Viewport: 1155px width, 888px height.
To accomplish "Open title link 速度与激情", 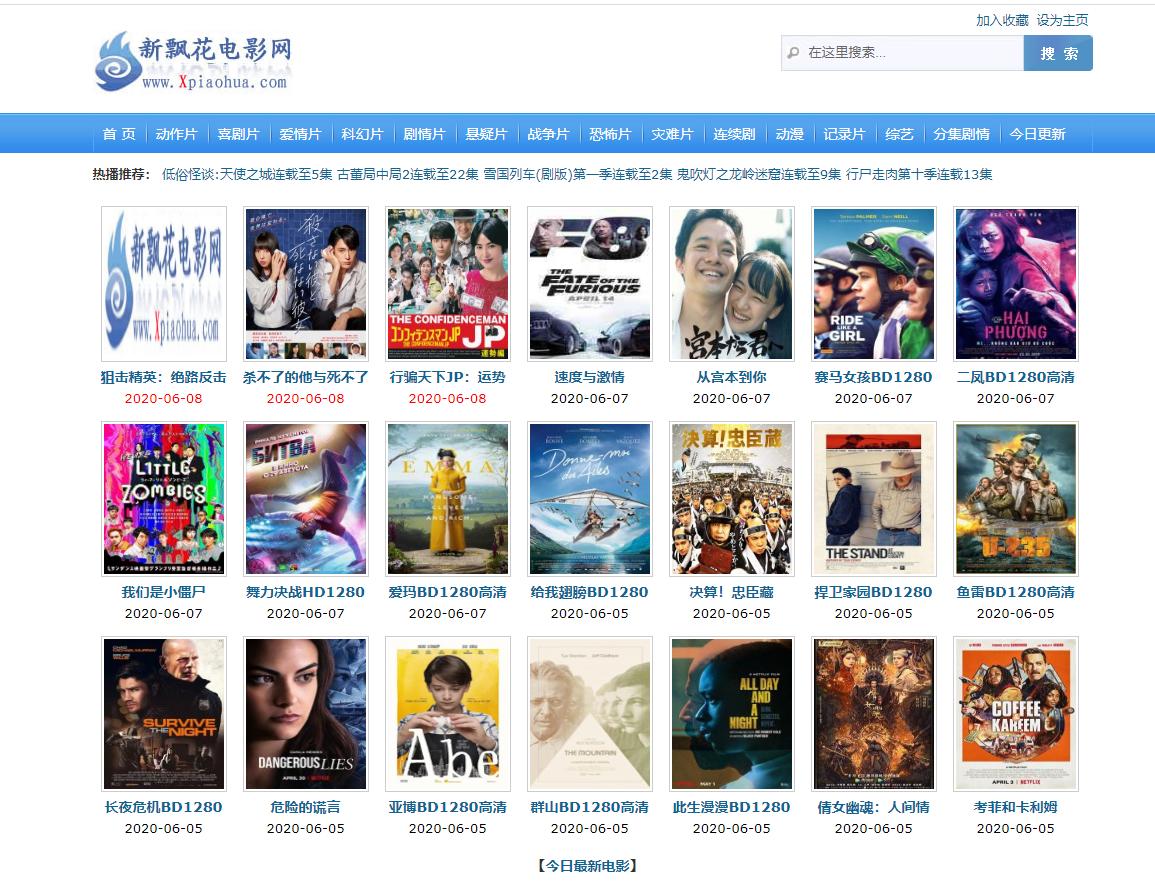I will click(x=590, y=377).
